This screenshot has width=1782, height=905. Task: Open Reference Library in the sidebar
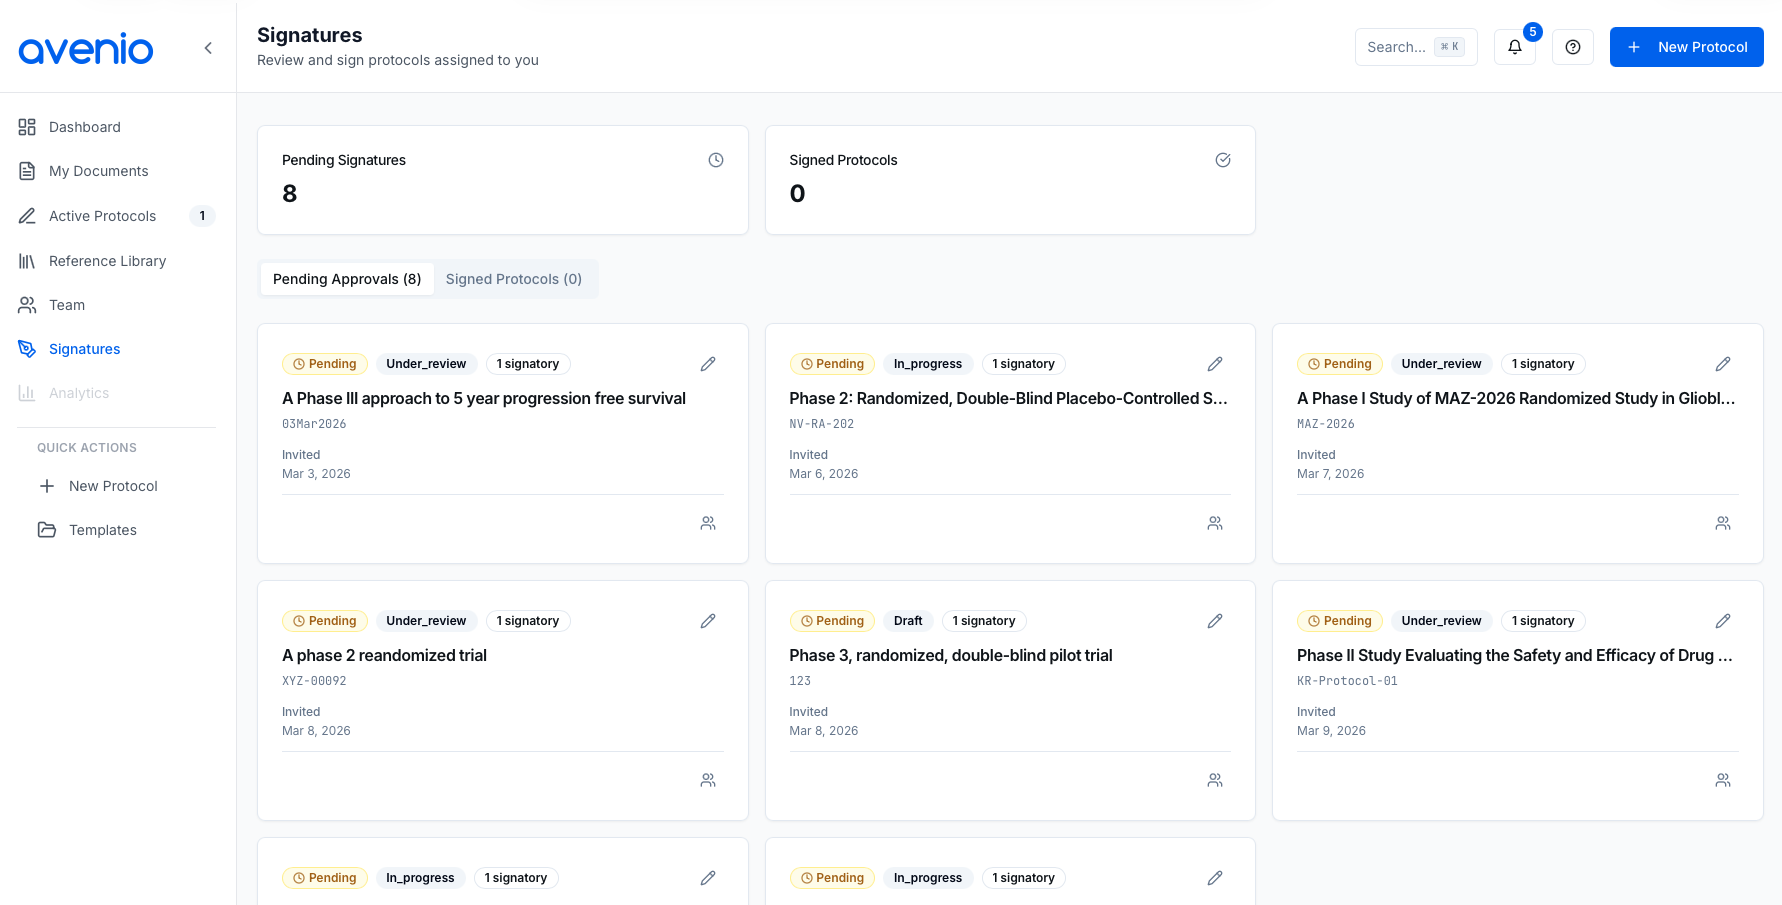(118, 261)
